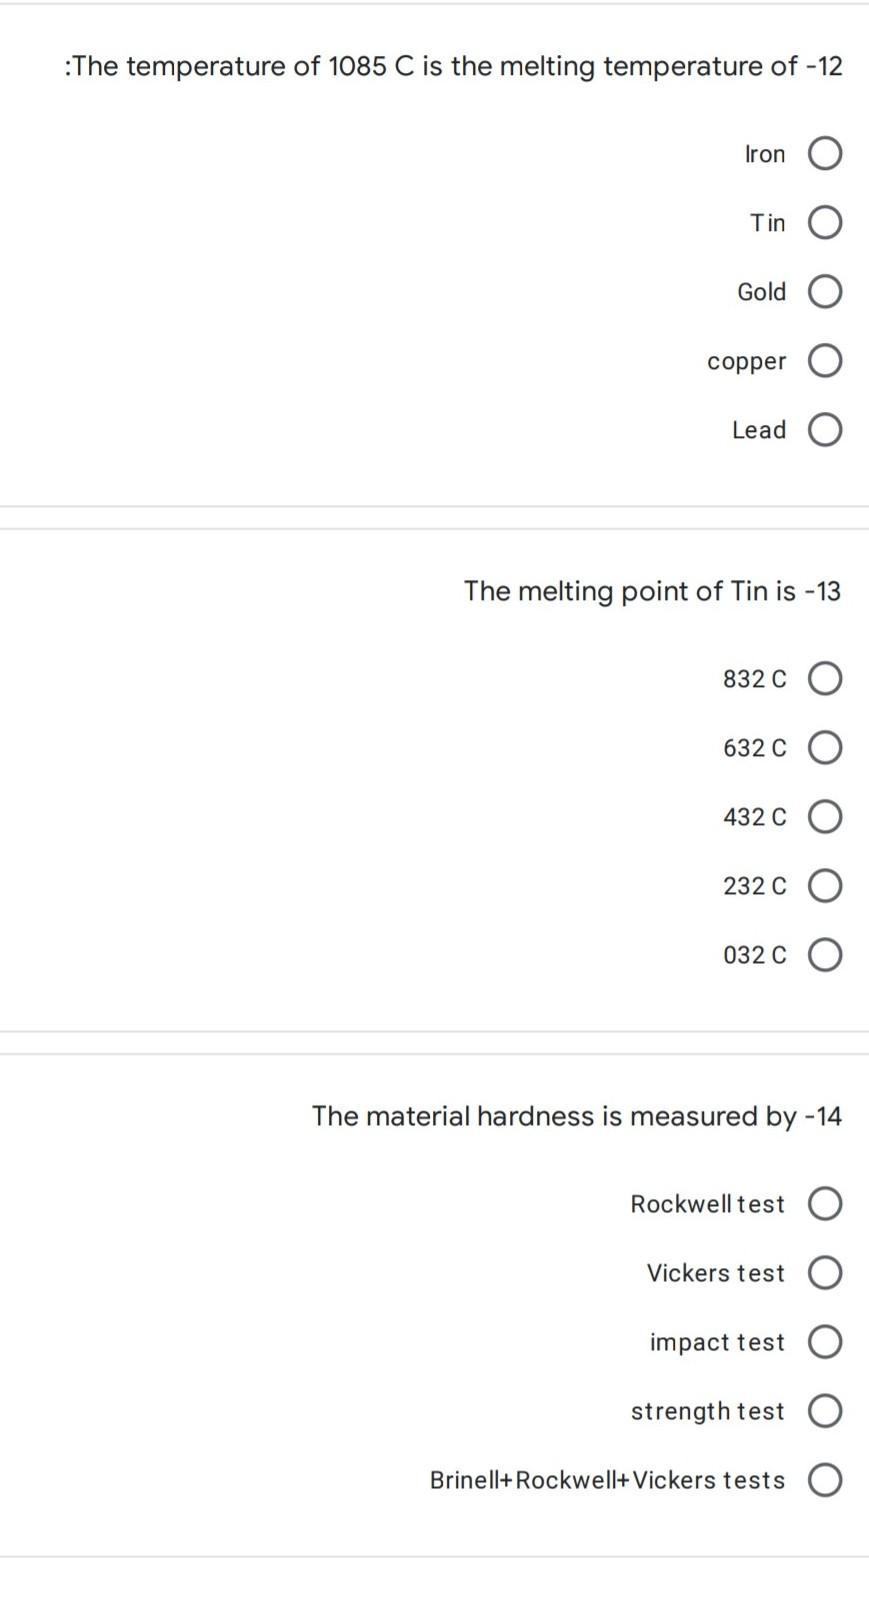869x1603 pixels.
Task: Select the Gold radio button
Action: pyautogui.click(x=824, y=292)
